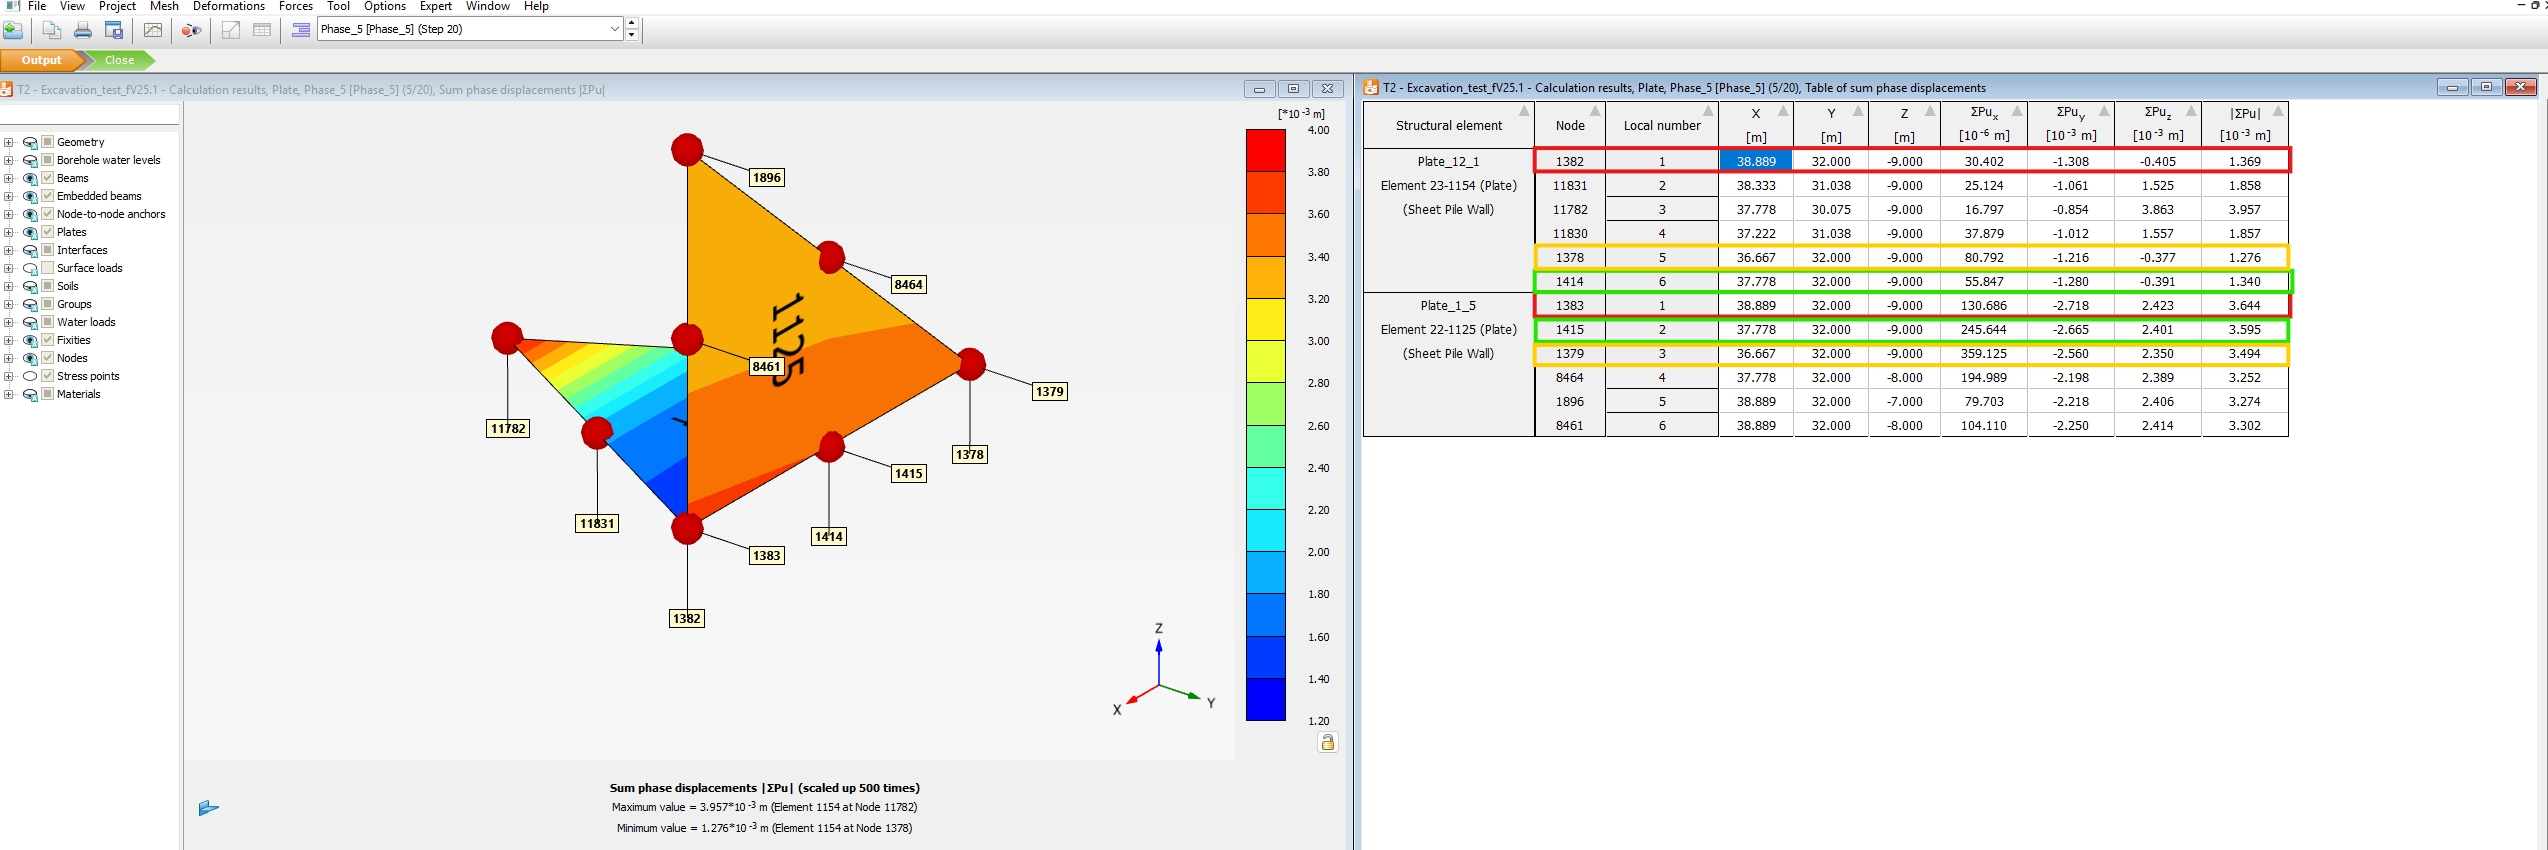Open the File menu
2548x850 pixels.
pyautogui.click(x=37, y=6)
